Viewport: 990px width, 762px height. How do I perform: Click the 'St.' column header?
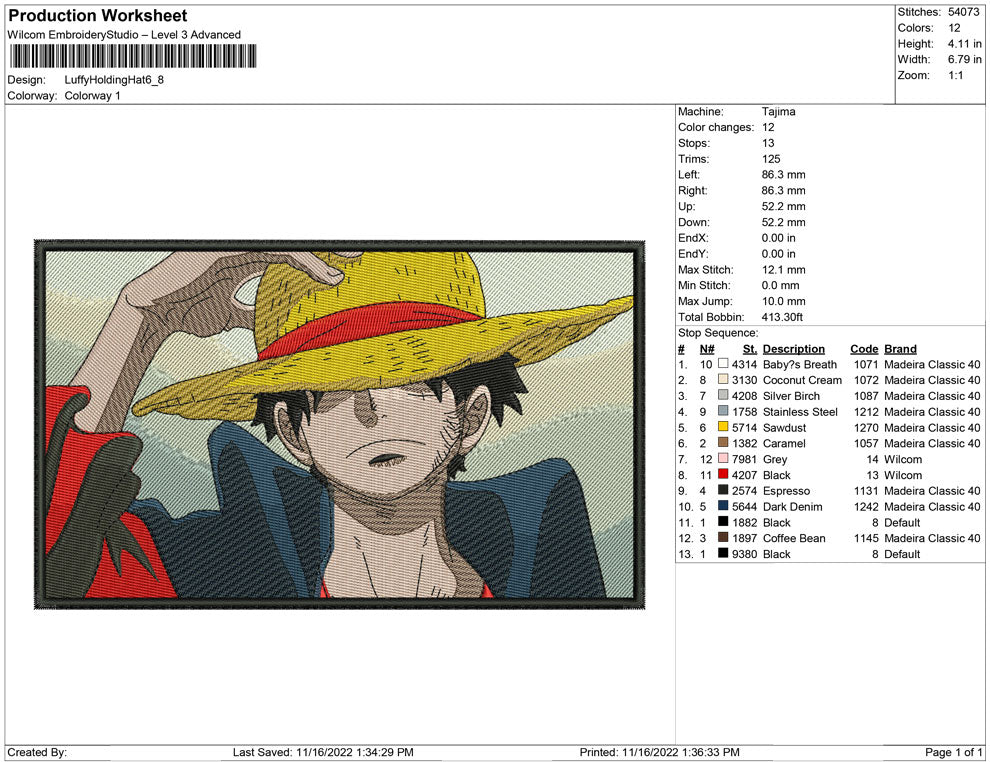coord(749,348)
